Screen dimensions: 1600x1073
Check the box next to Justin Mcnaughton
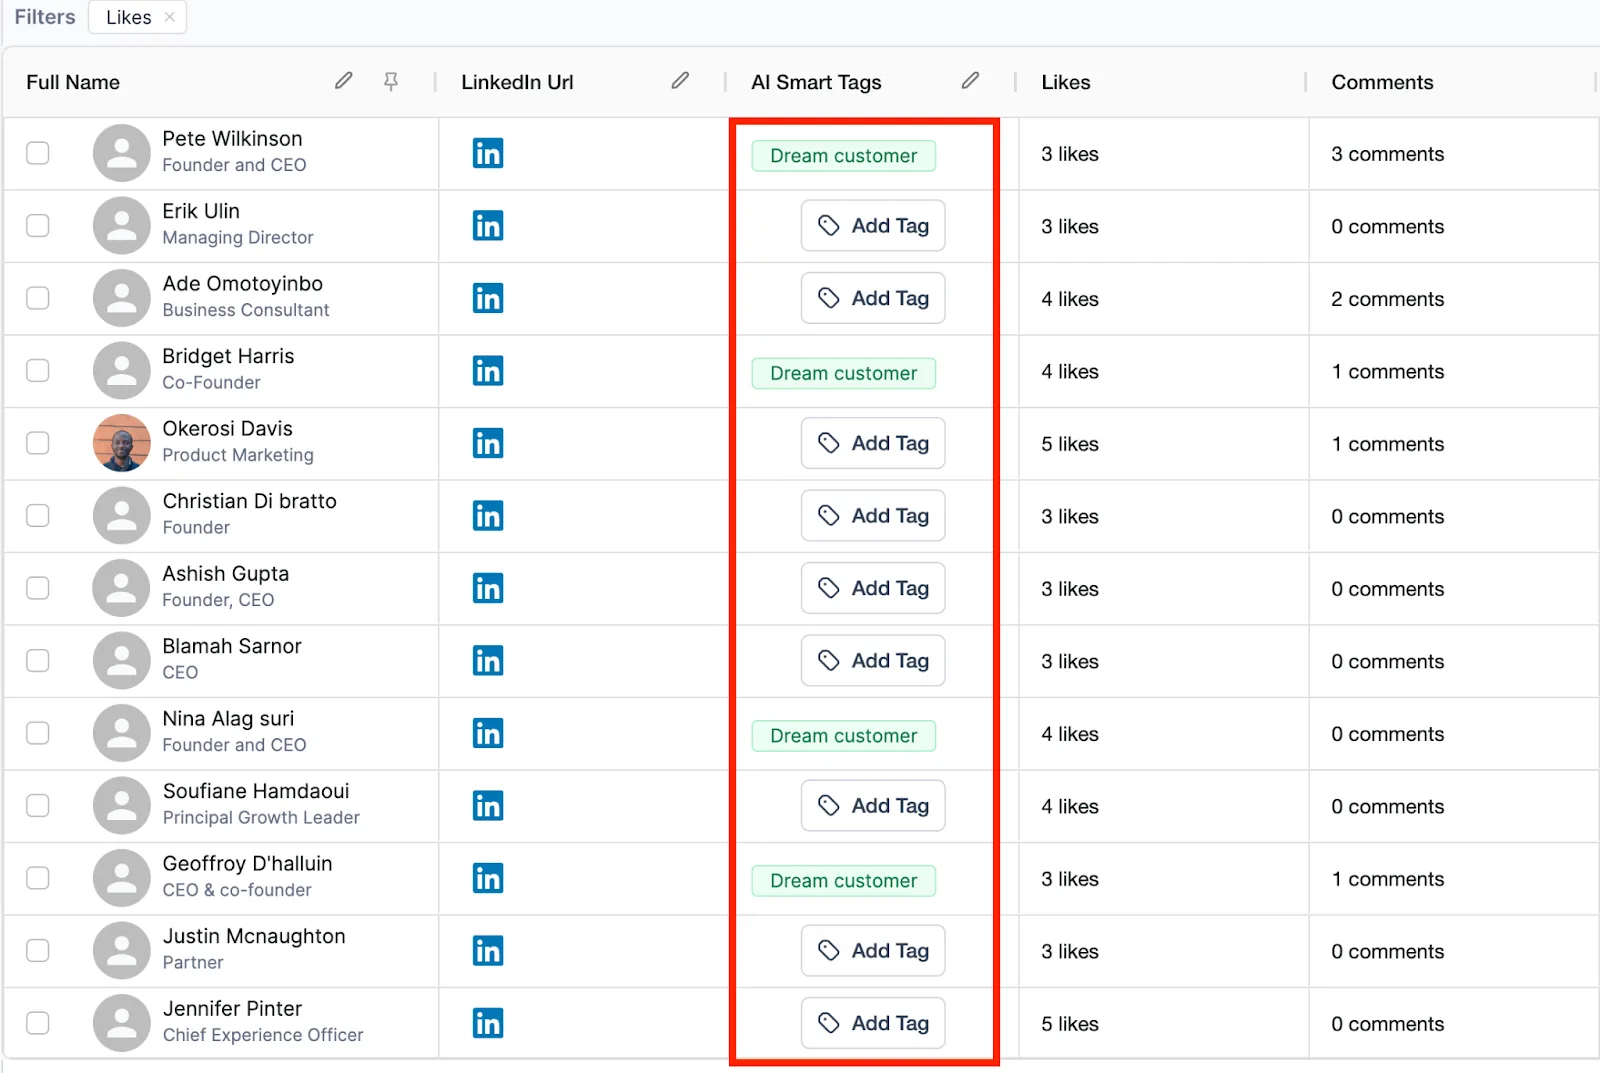point(38,950)
